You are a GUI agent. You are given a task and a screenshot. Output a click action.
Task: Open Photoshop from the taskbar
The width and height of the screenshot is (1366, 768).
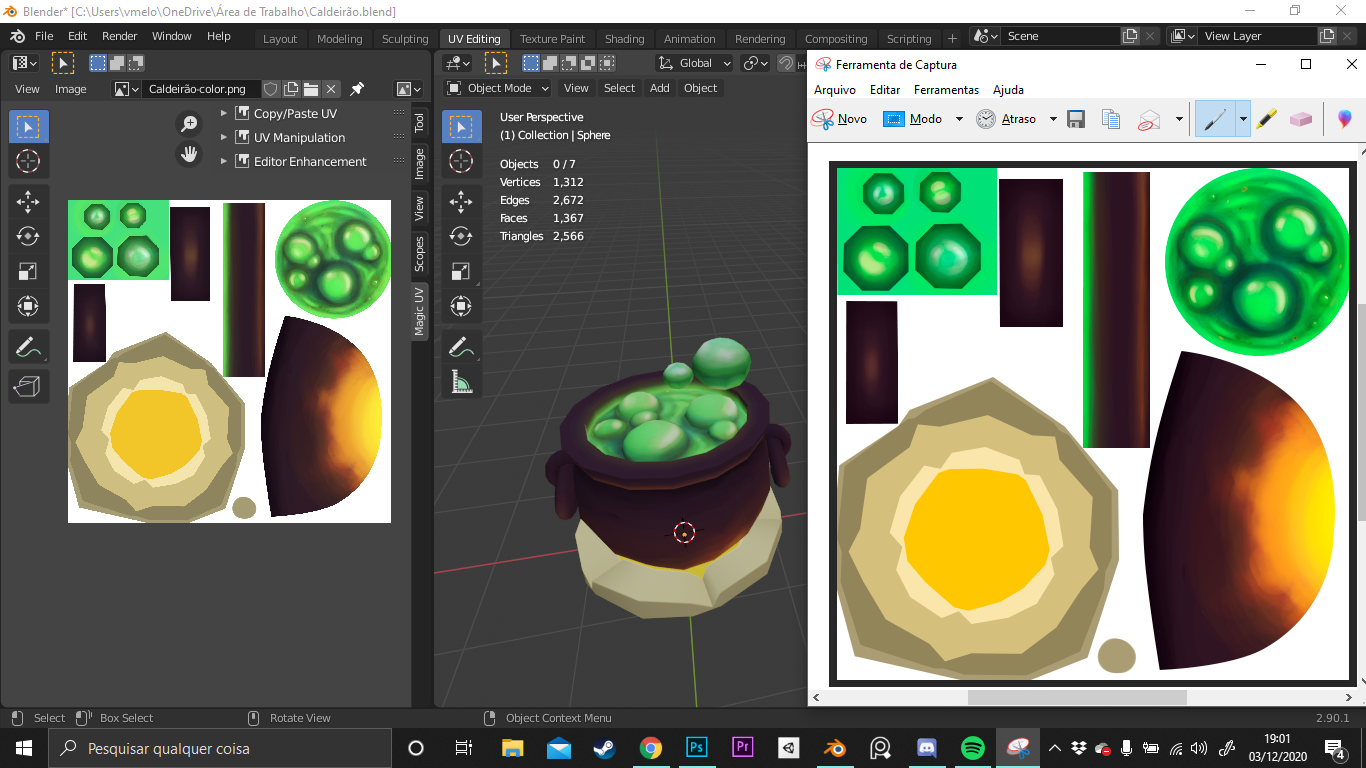click(x=697, y=747)
